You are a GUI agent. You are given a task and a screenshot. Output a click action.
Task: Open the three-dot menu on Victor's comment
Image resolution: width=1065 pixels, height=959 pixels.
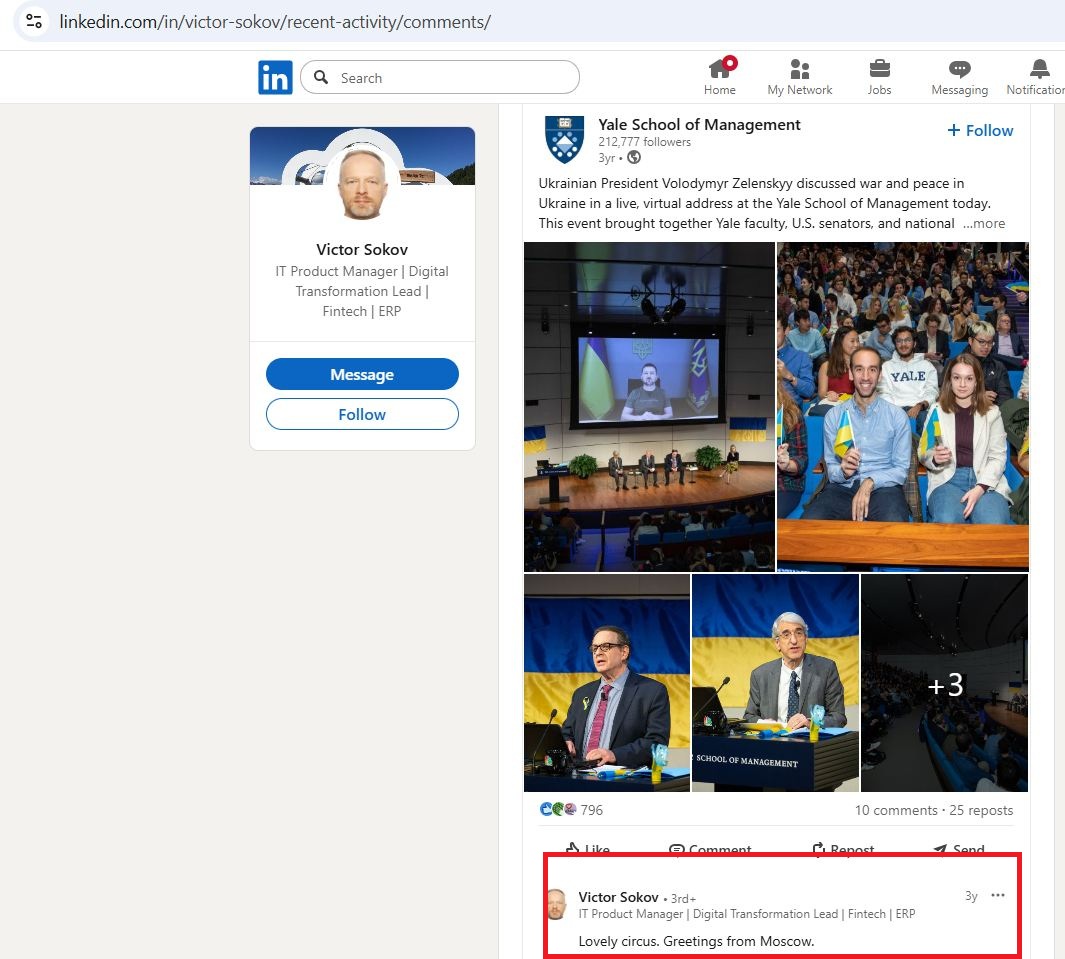[997, 895]
